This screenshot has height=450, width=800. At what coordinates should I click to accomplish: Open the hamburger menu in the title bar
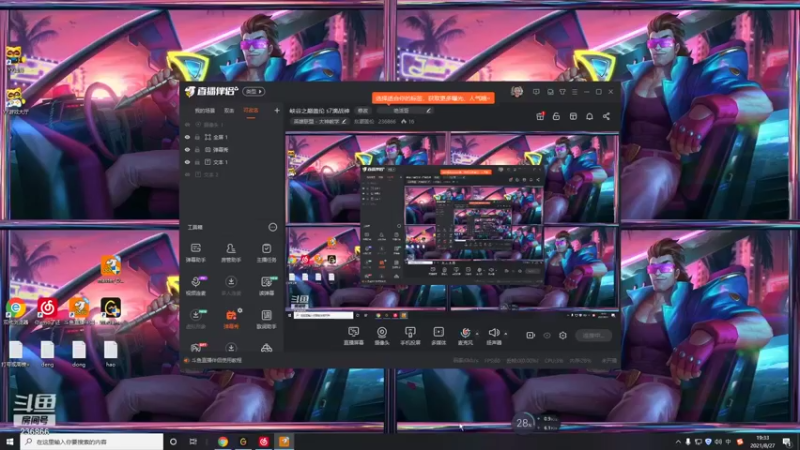574,92
